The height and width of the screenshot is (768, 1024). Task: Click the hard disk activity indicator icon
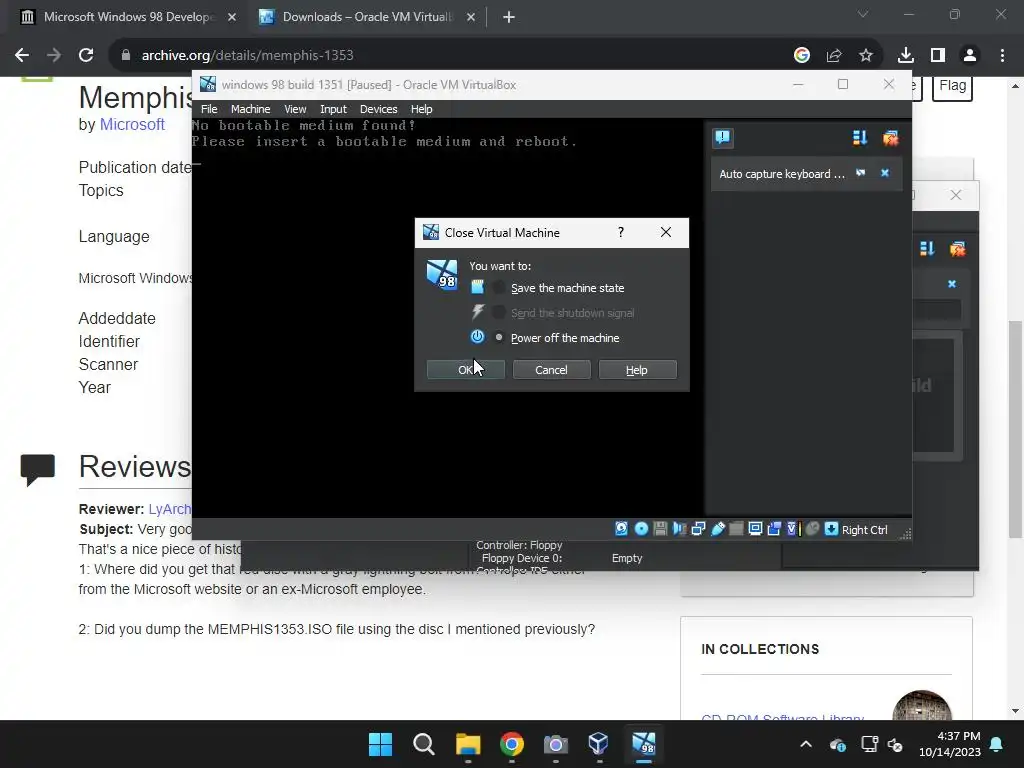[621, 529]
